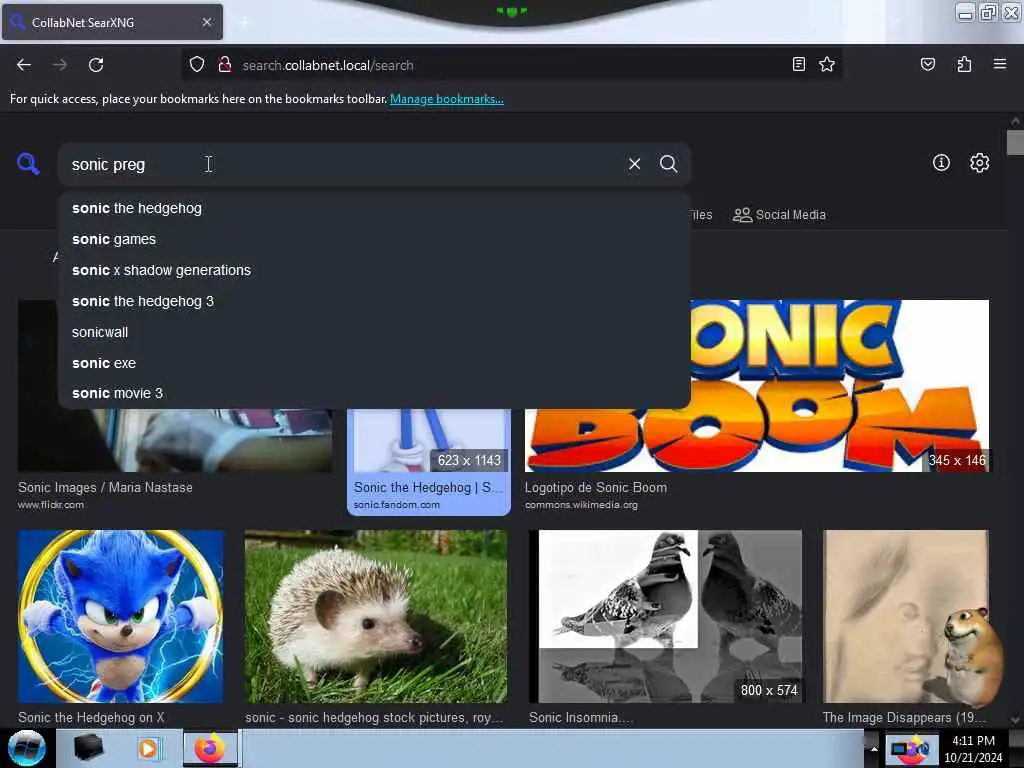This screenshot has width=1024, height=768.
Task: Click the www.flickr.com source text
Action: coord(51,505)
